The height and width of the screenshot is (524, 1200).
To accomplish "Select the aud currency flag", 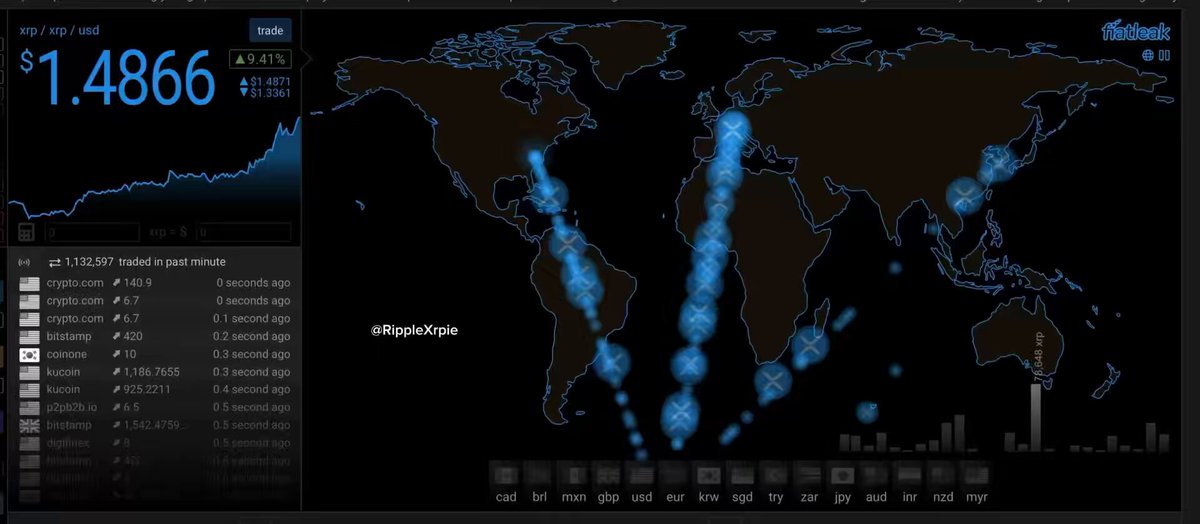I will pyautogui.click(x=876, y=475).
